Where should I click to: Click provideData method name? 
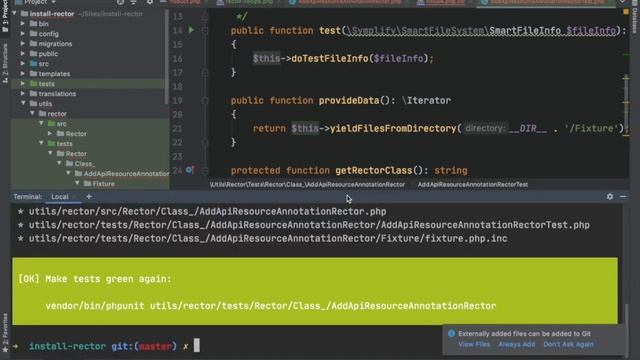(x=349, y=100)
